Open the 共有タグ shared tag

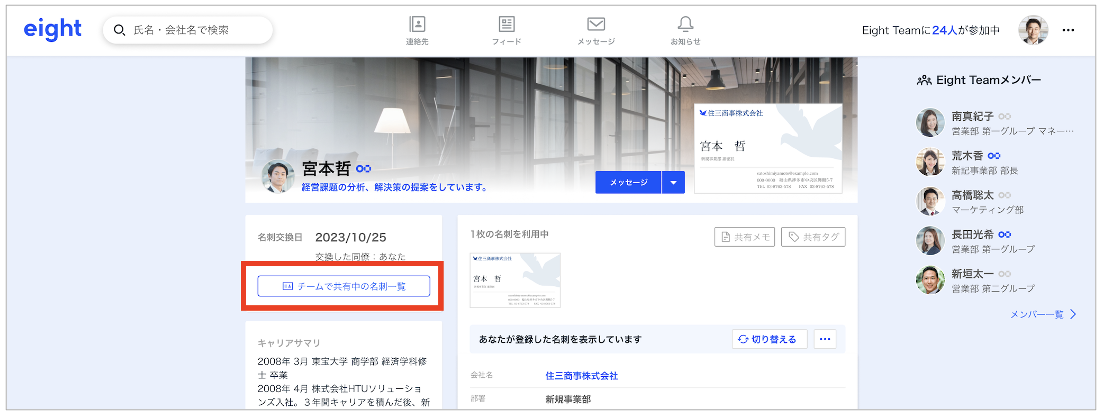coord(813,237)
